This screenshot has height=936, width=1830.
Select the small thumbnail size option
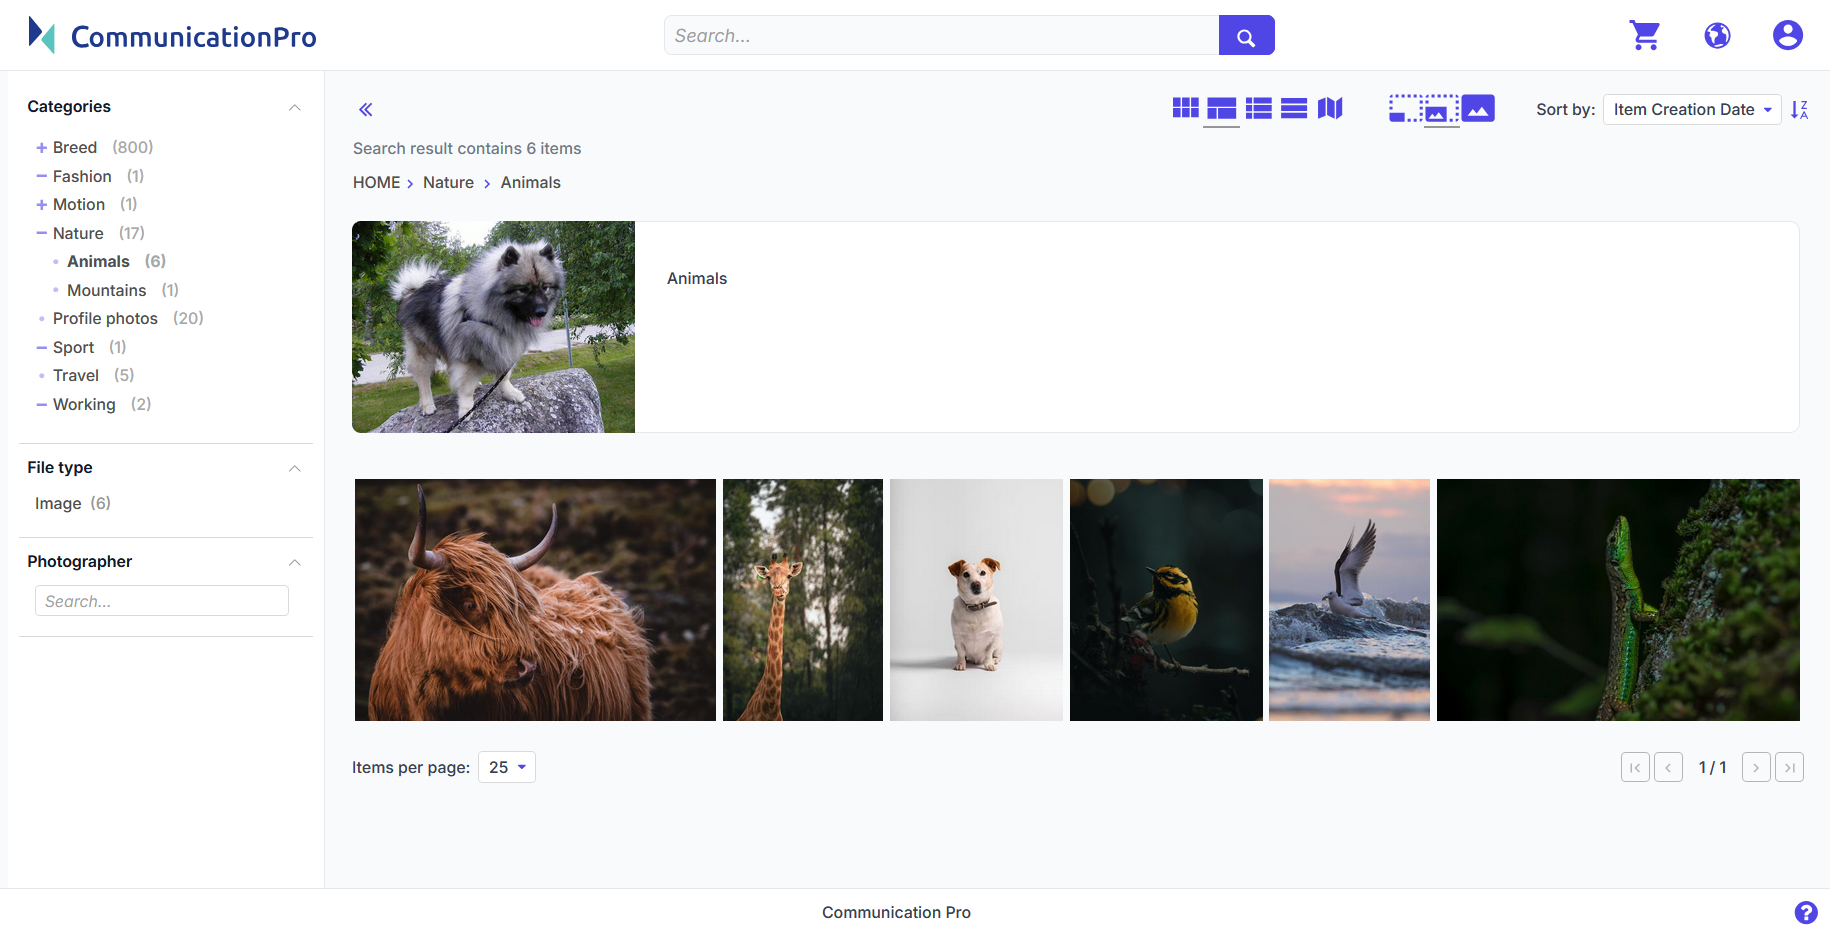click(1404, 108)
